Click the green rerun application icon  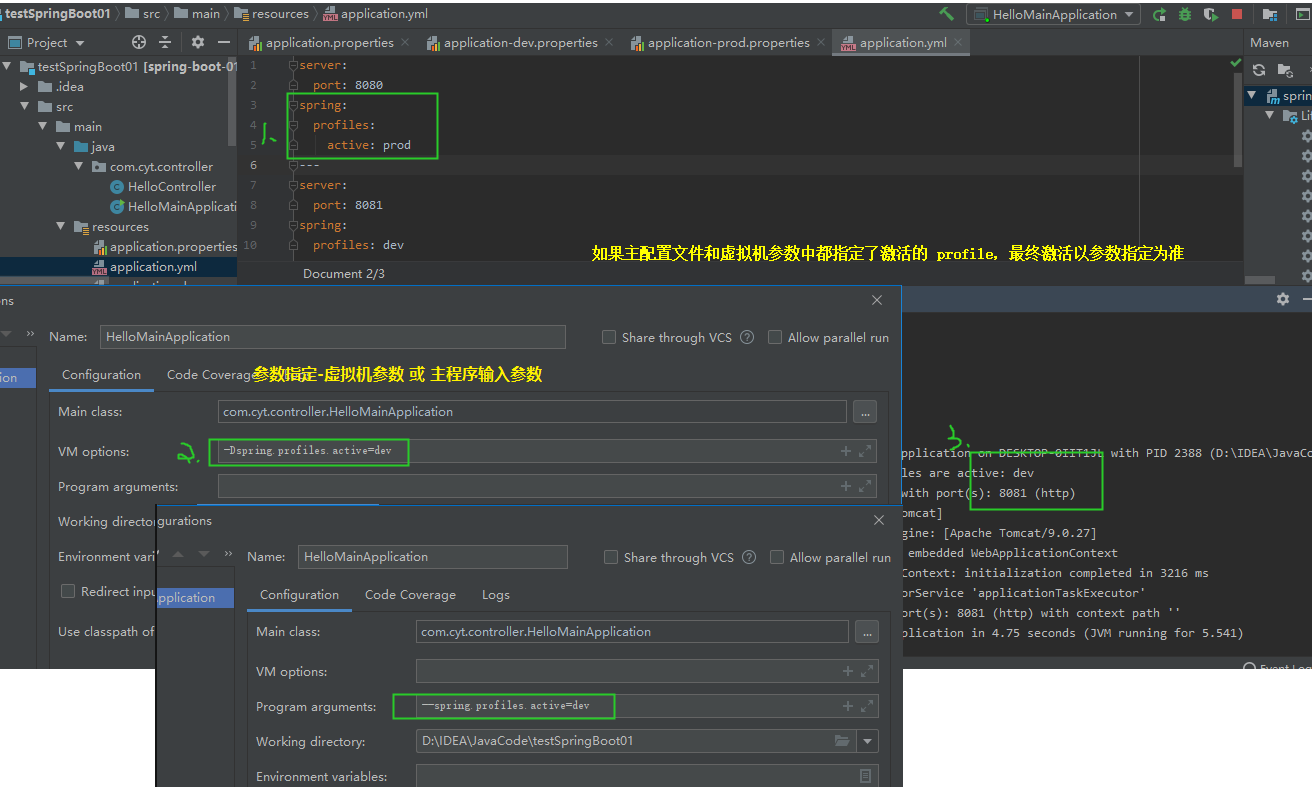[1159, 14]
